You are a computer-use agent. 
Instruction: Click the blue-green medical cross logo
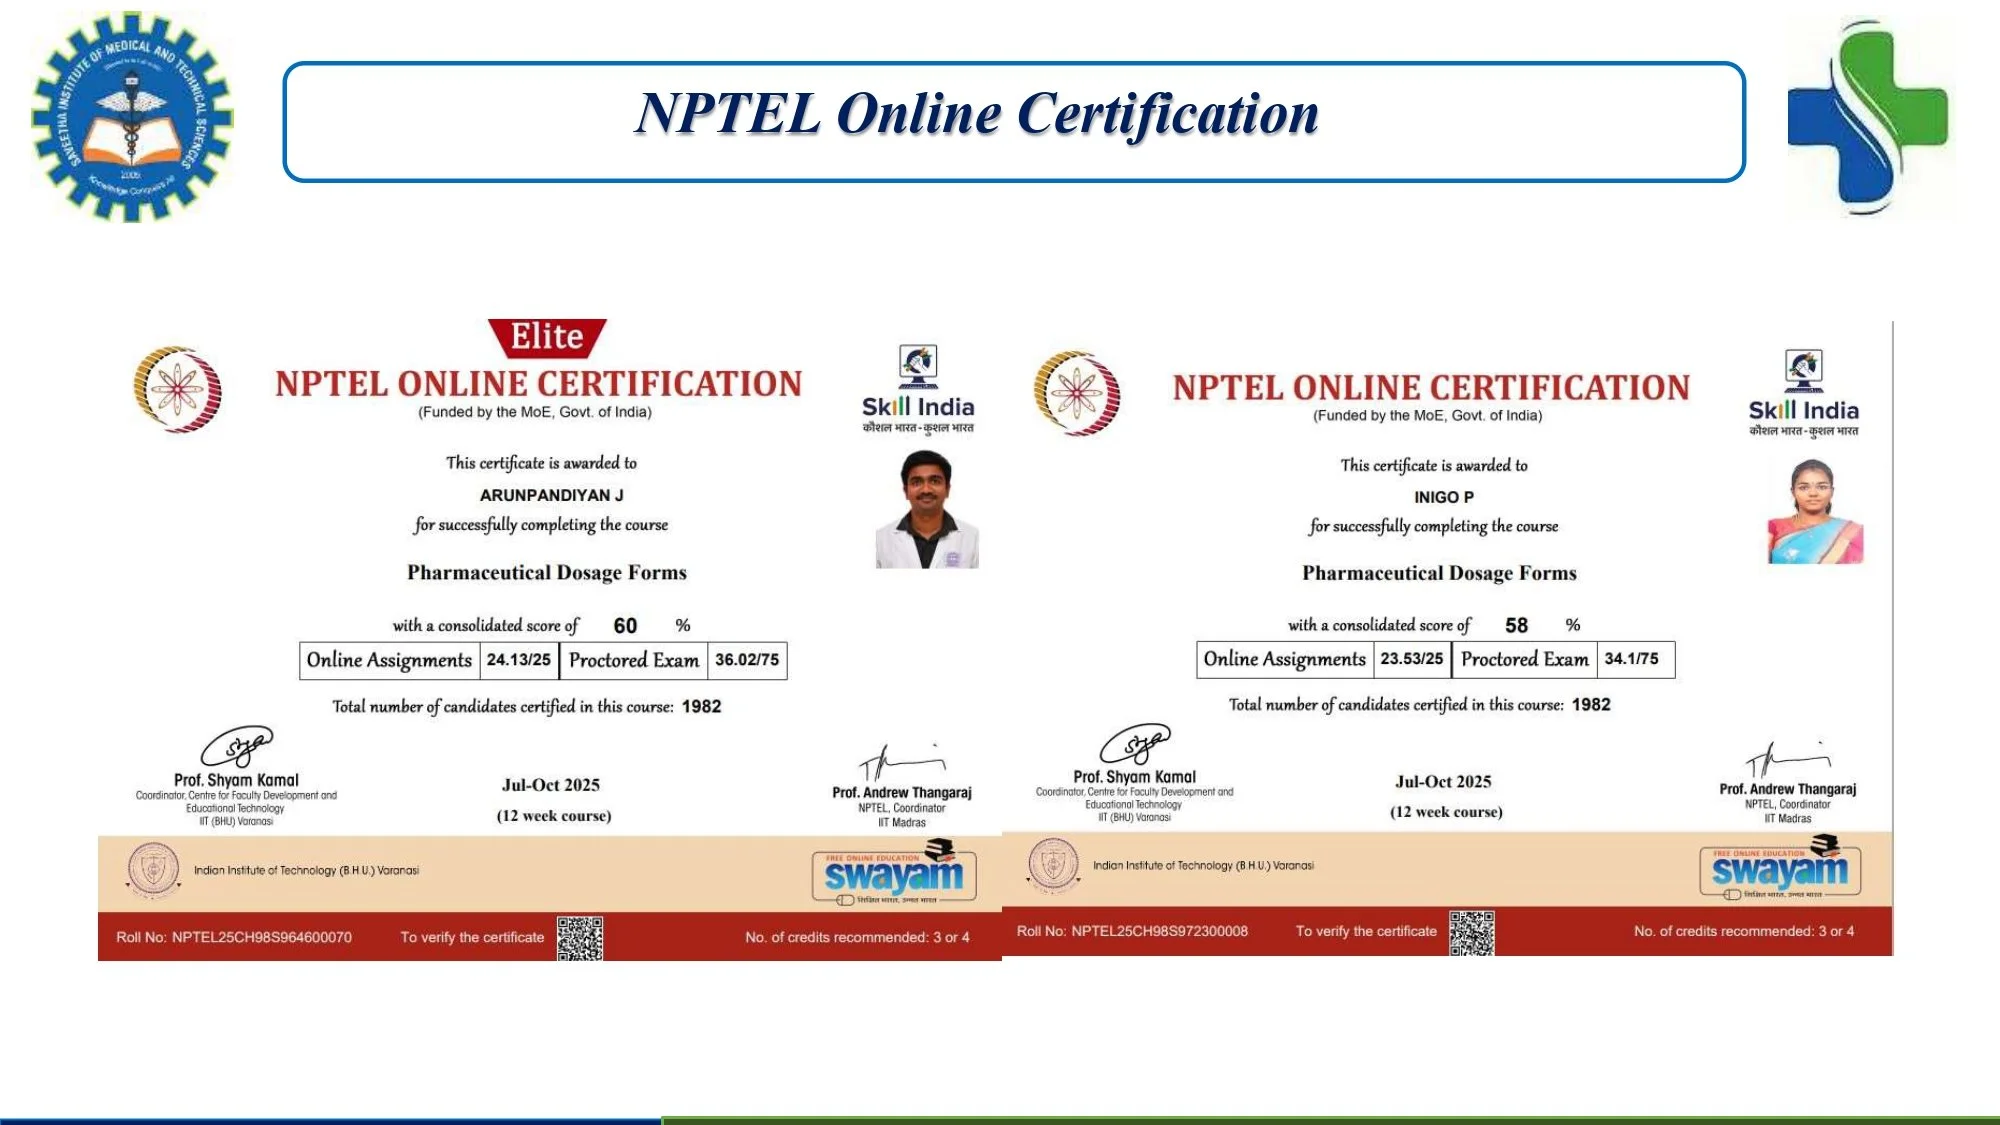1868,118
